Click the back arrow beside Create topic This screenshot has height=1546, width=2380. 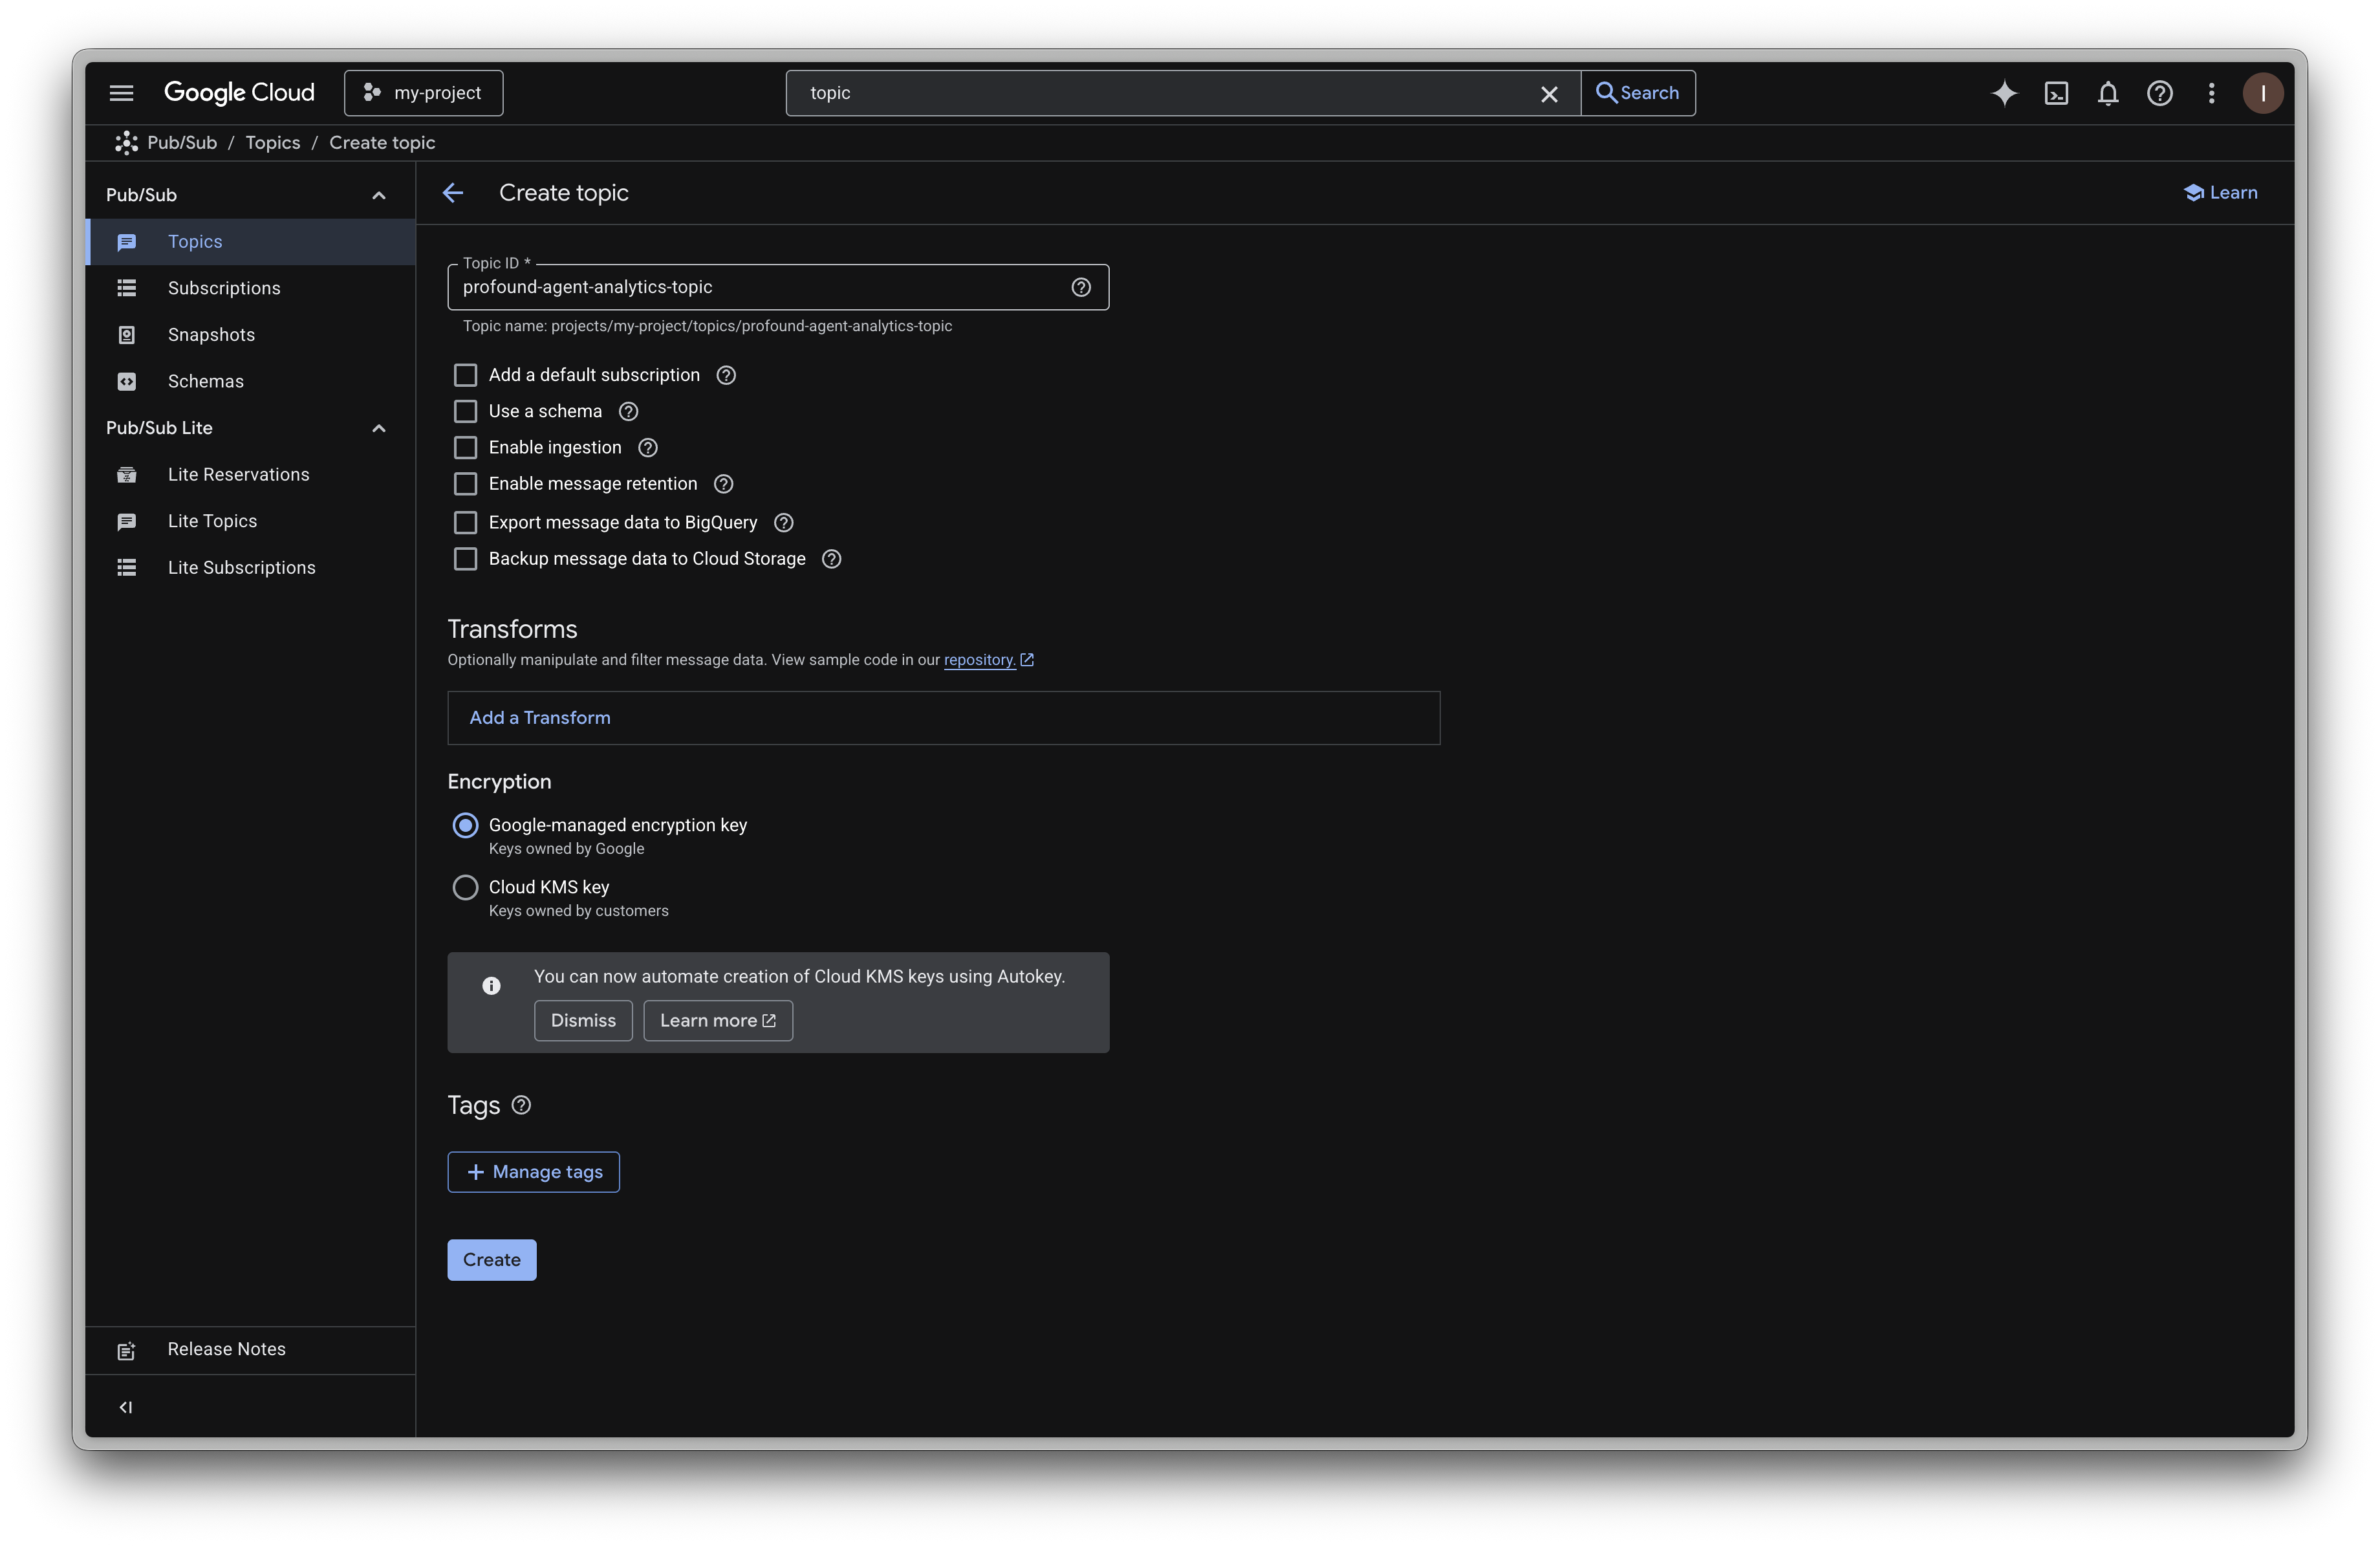[x=453, y=192]
